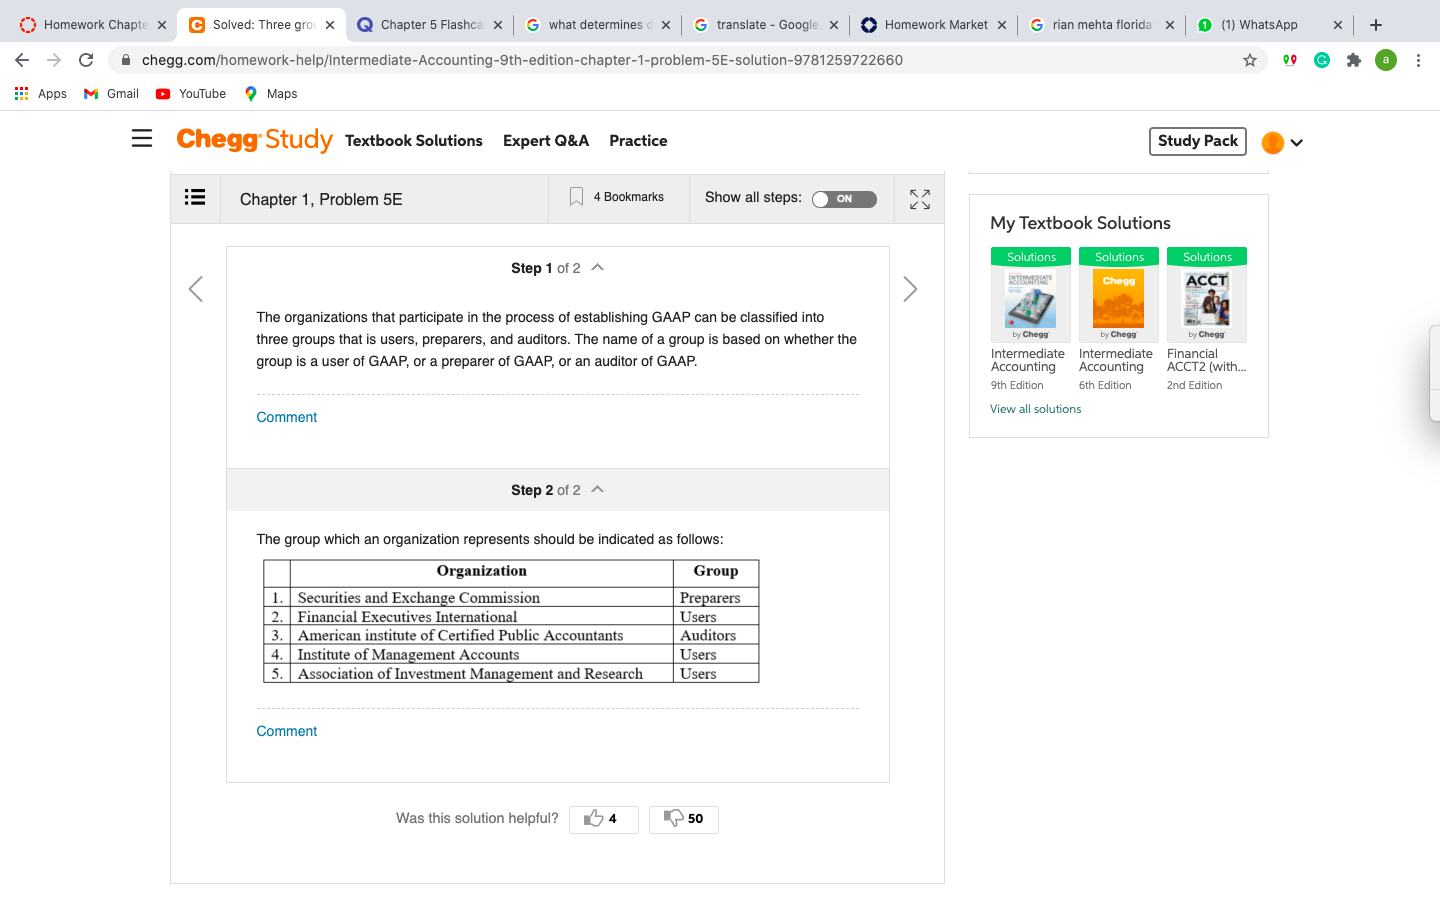This screenshot has width=1440, height=900.
Task: Close the WhatsApp tab
Action: point(1338,25)
